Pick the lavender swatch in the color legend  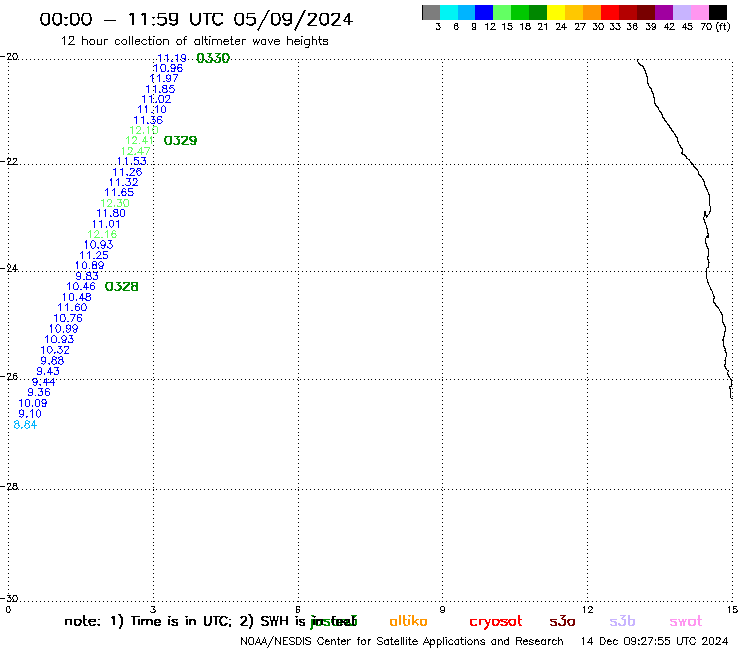click(681, 12)
